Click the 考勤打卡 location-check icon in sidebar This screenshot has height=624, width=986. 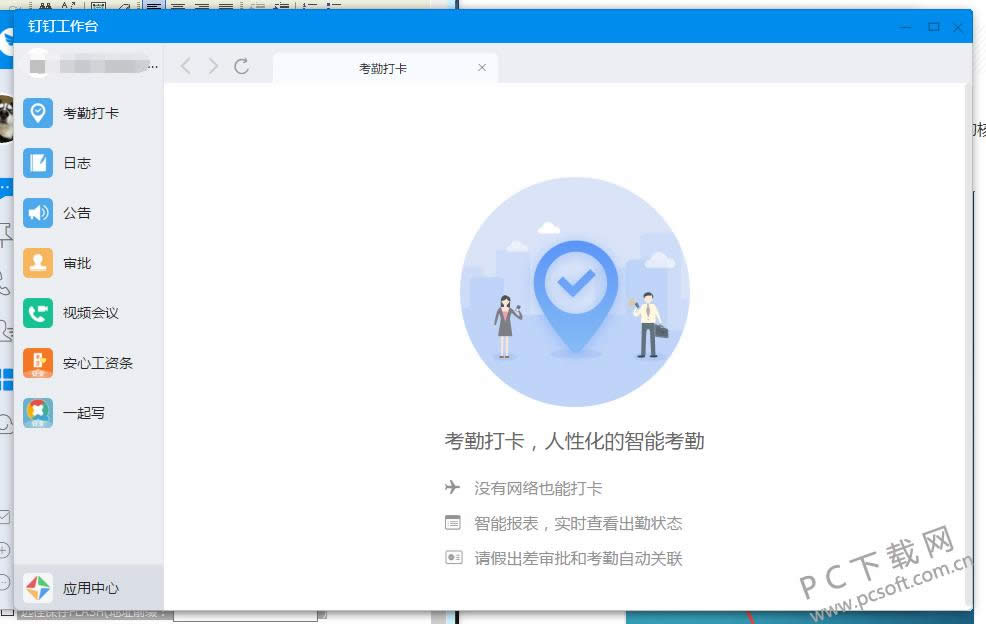[38, 113]
